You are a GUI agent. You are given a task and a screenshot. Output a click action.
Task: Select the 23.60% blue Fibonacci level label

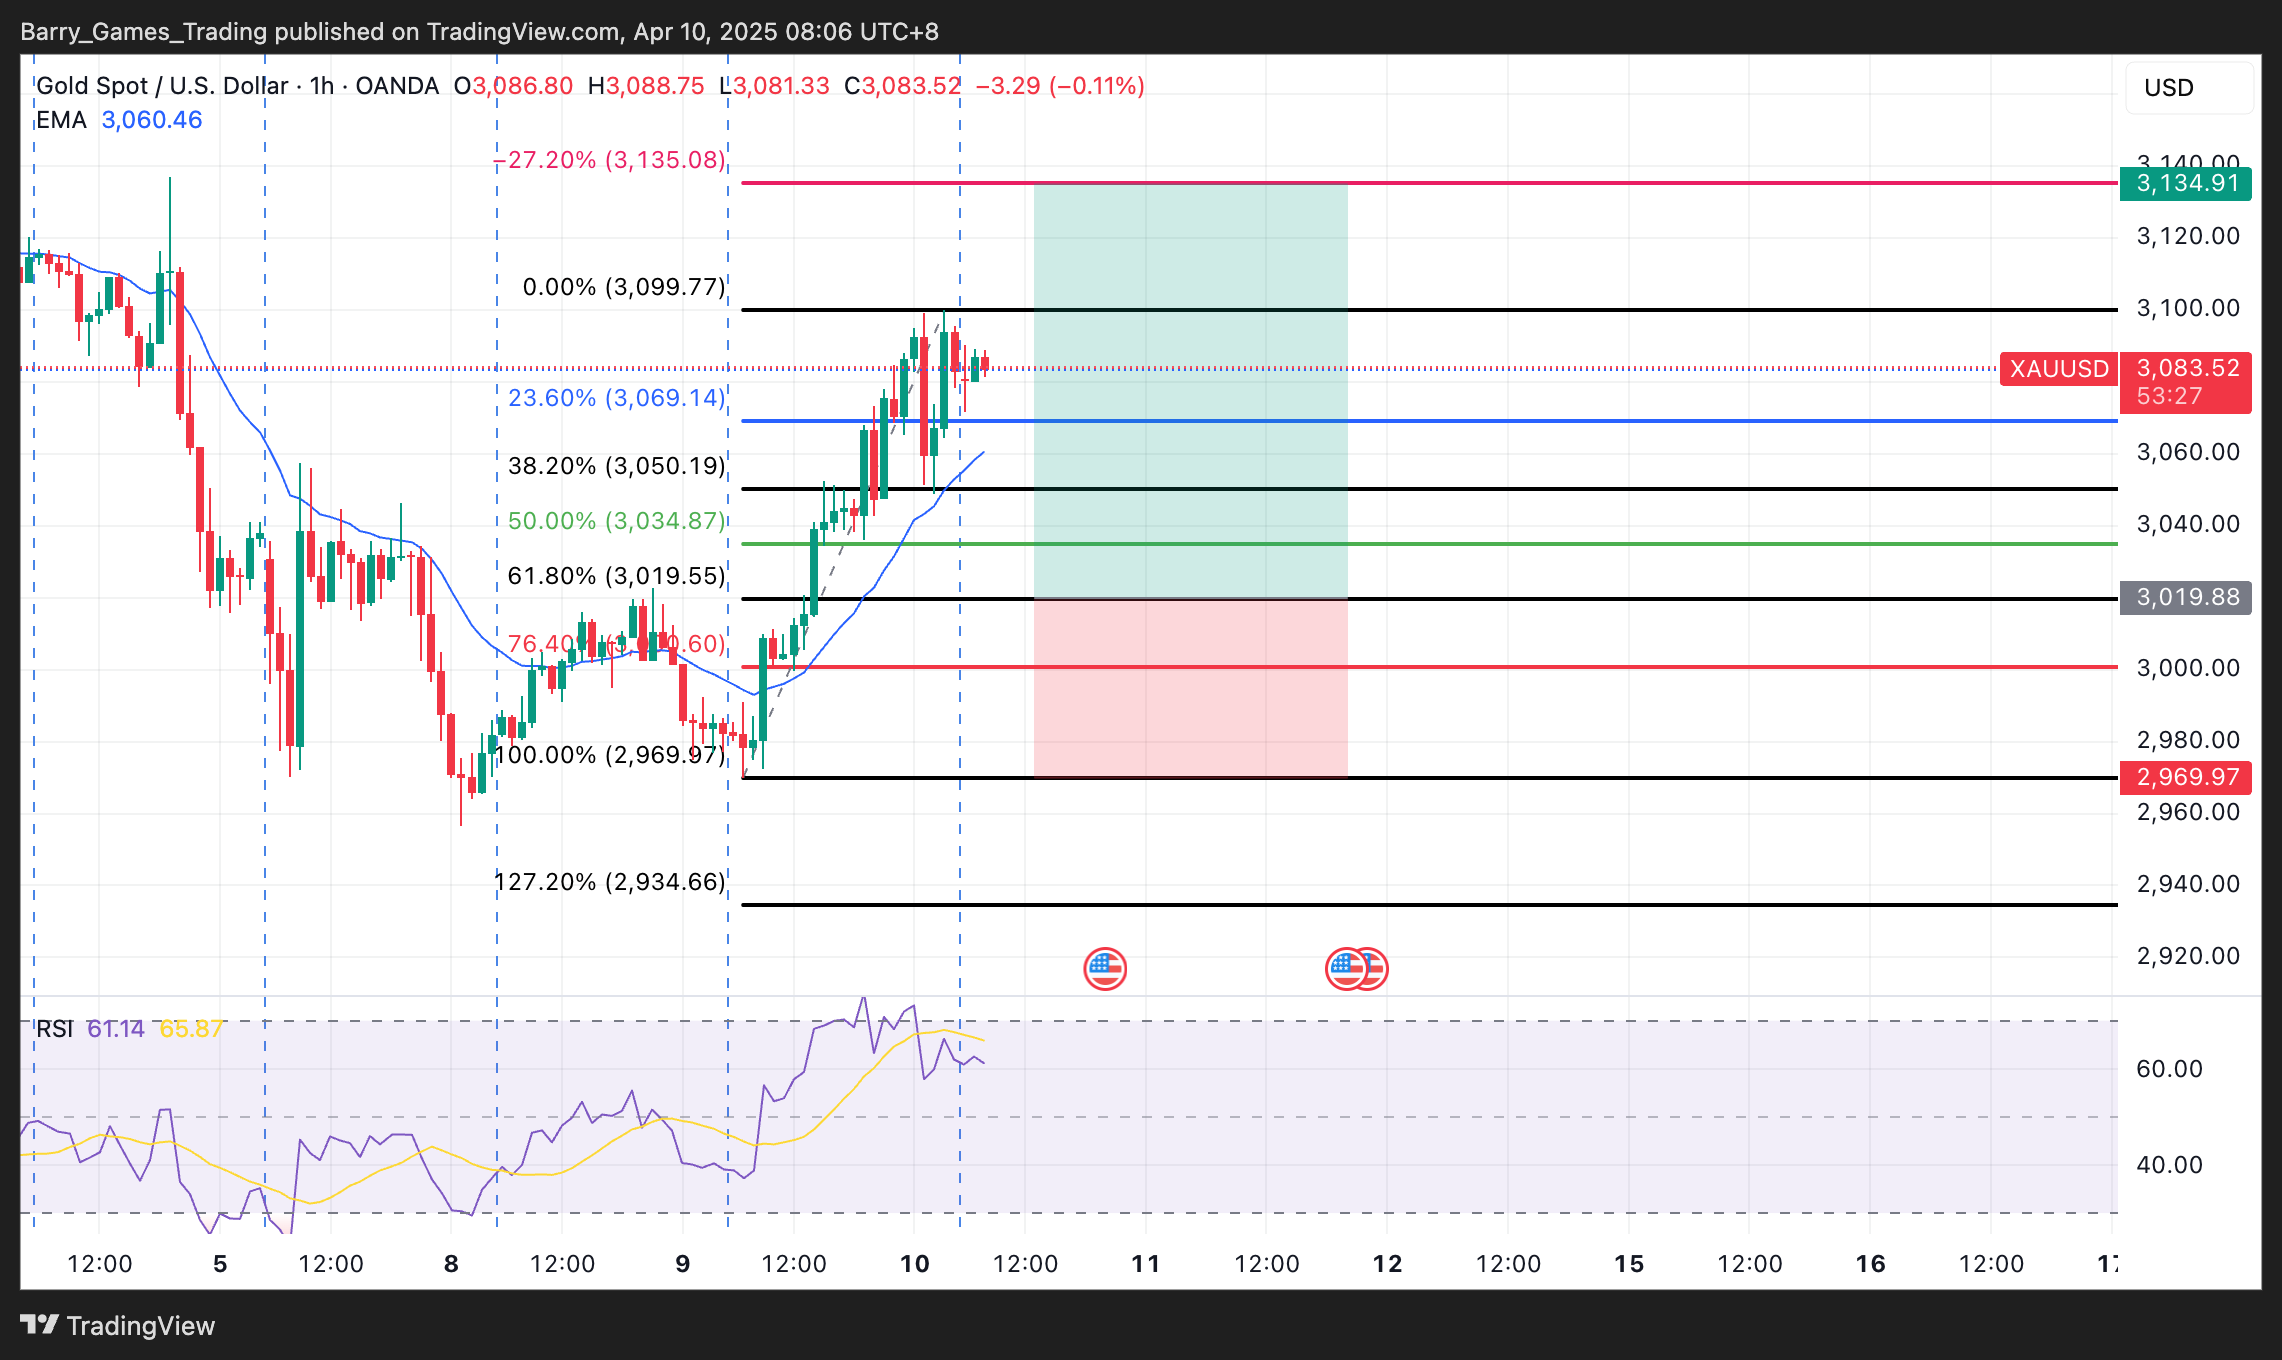pyautogui.click(x=615, y=398)
